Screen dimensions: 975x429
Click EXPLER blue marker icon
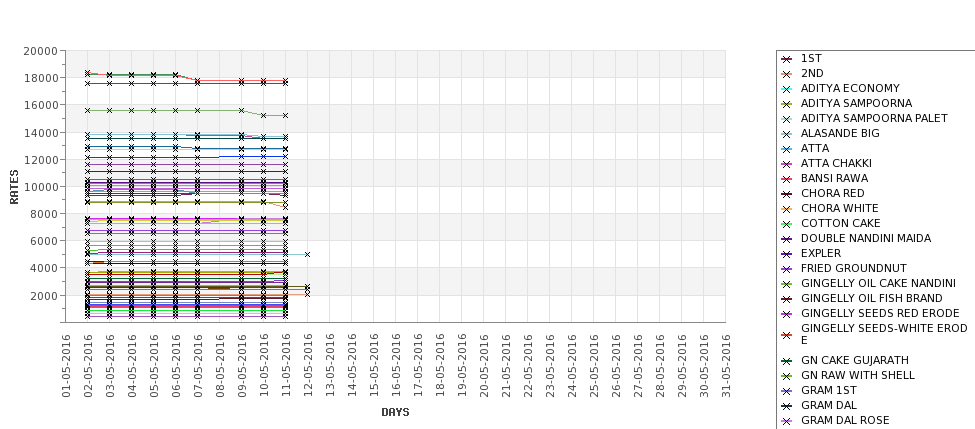click(x=787, y=254)
